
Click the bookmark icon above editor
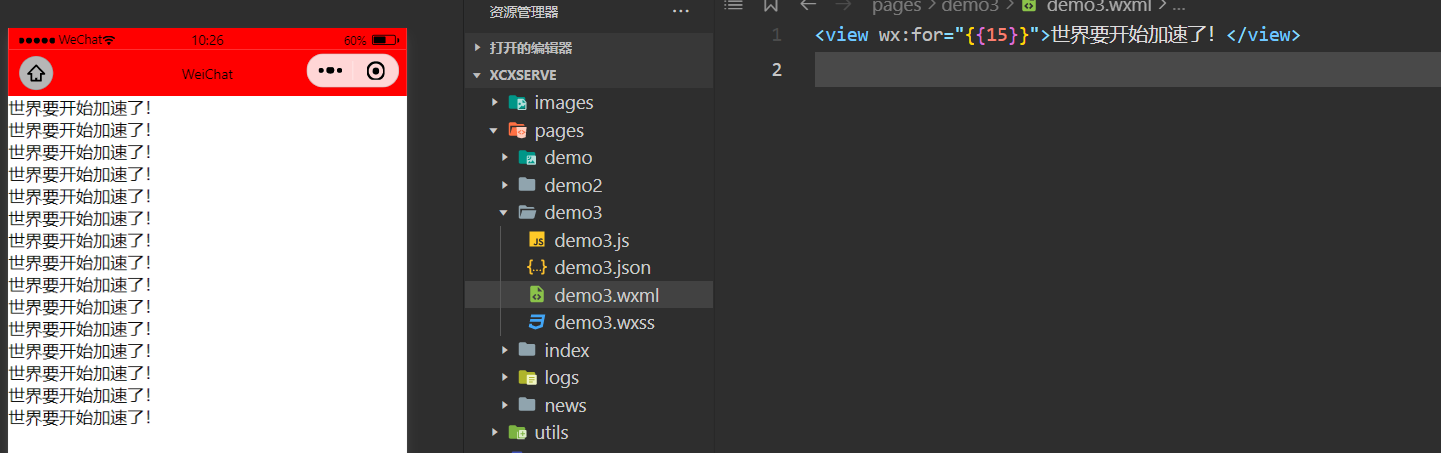(770, 6)
